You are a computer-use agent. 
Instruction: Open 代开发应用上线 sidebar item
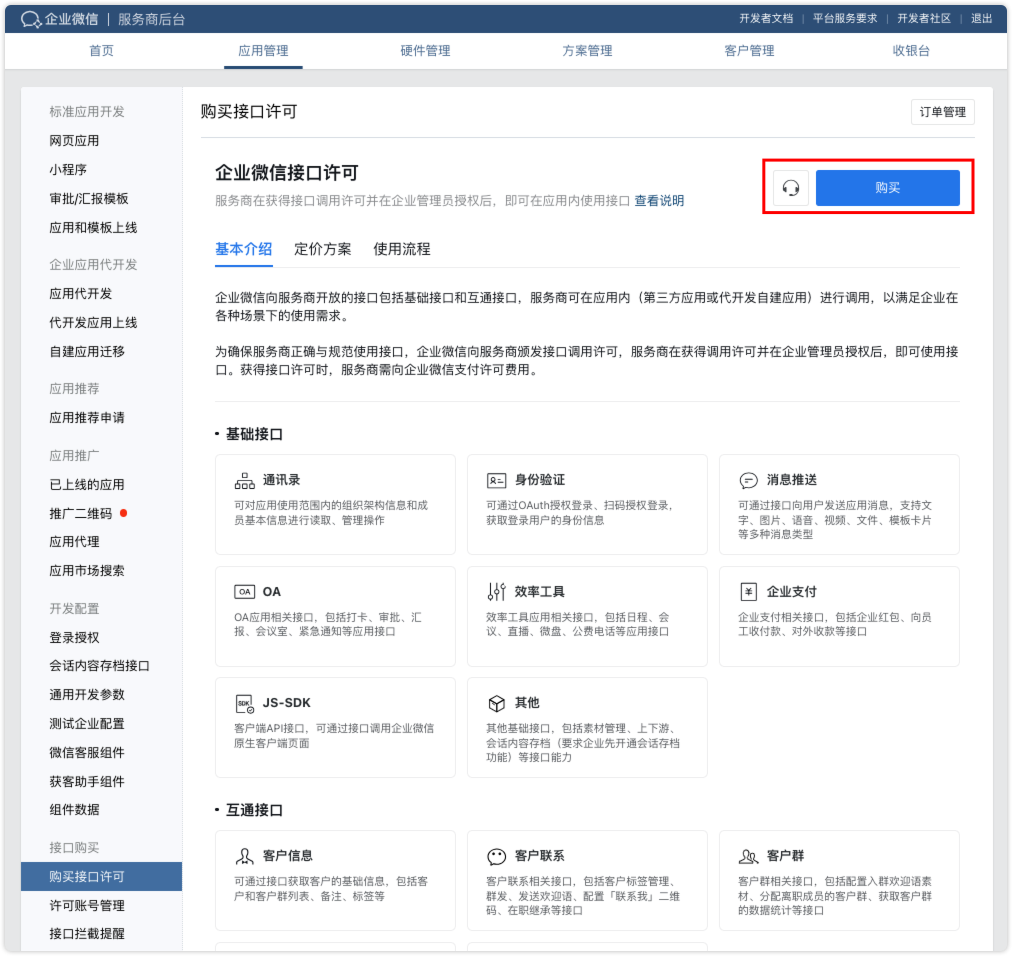coord(93,323)
